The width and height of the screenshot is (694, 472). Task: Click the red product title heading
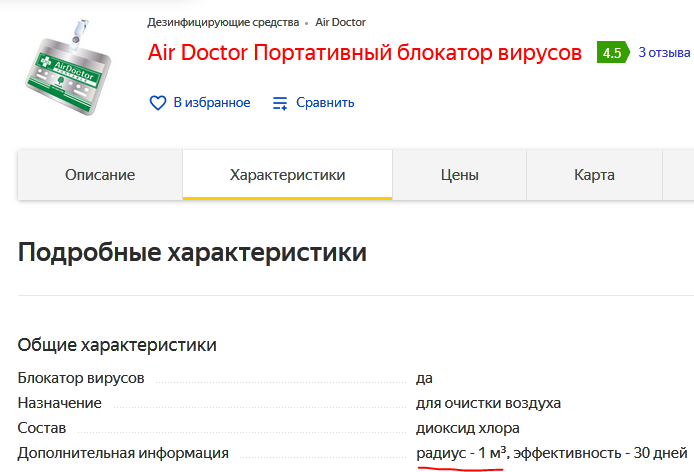364,53
